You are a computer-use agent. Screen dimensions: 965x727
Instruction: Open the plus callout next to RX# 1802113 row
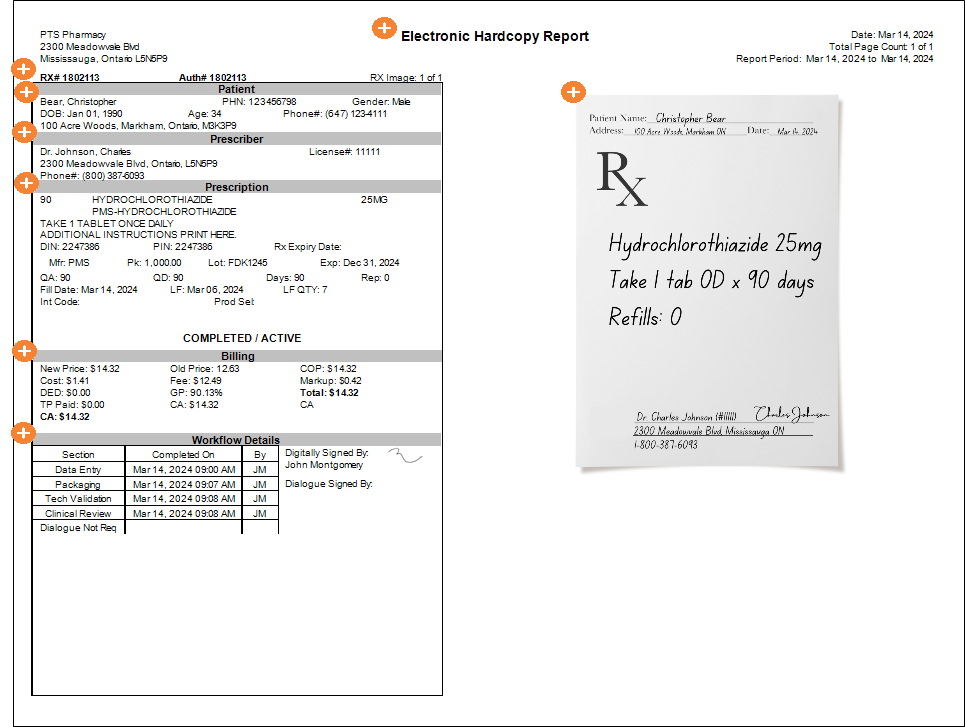point(22,69)
